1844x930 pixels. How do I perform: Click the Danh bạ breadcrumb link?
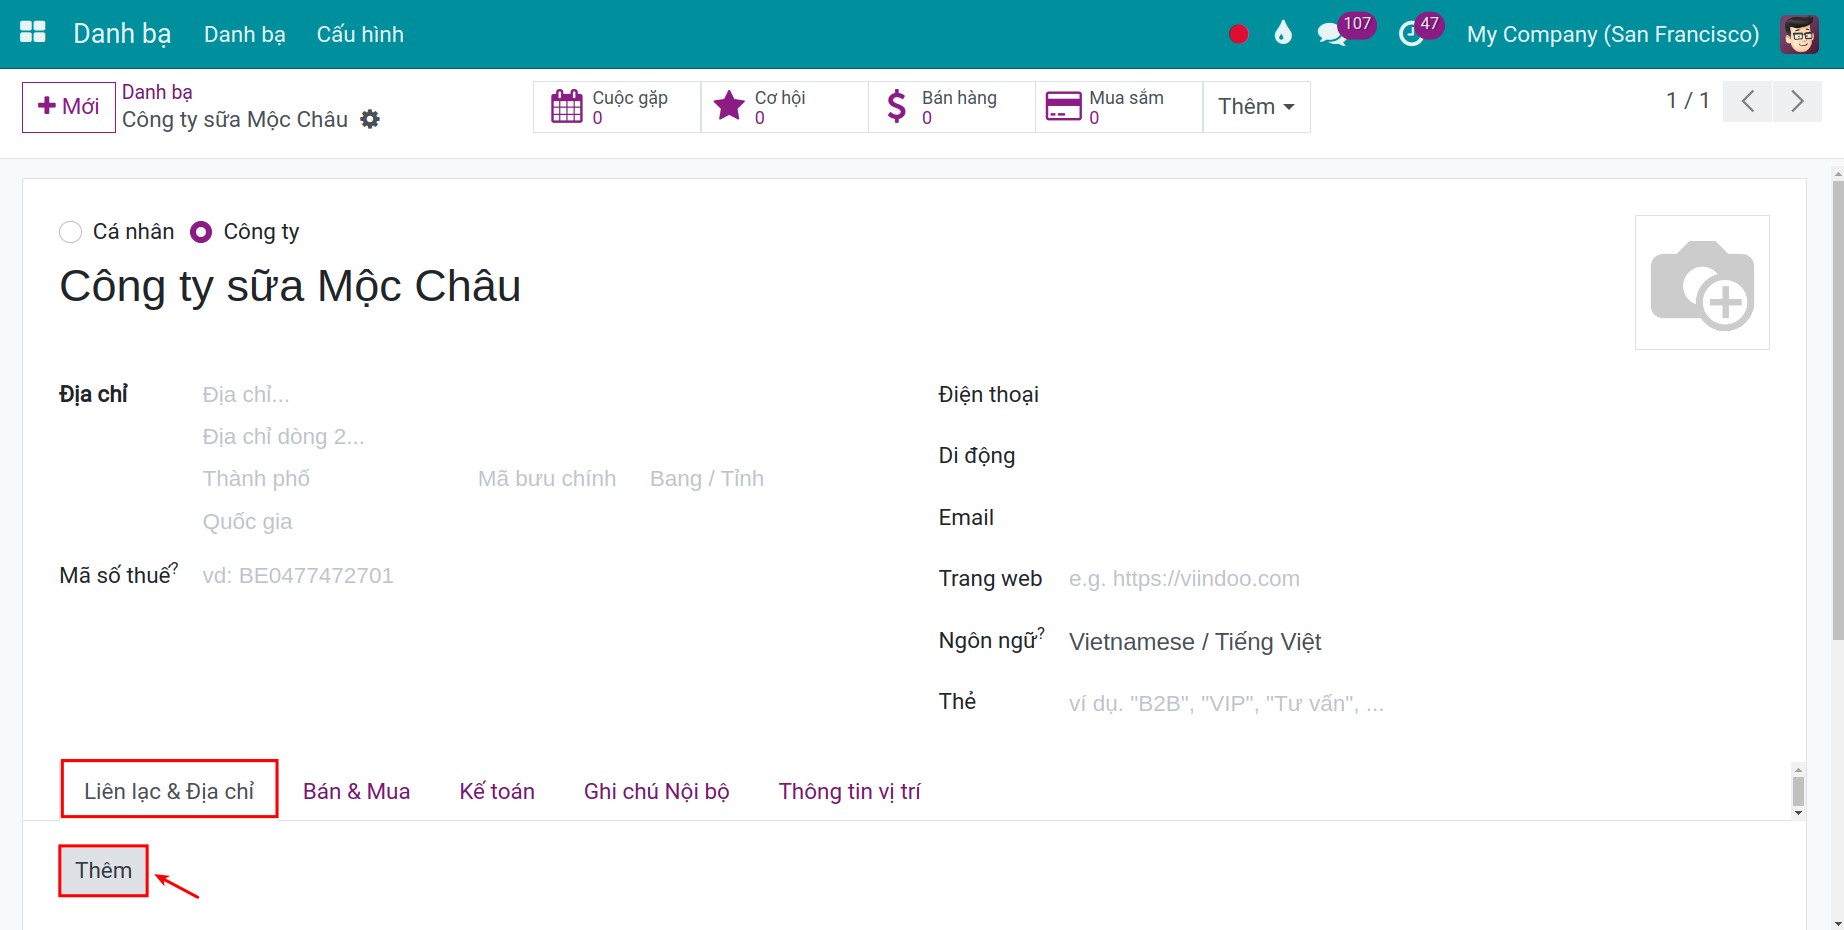(x=157, y=92)
